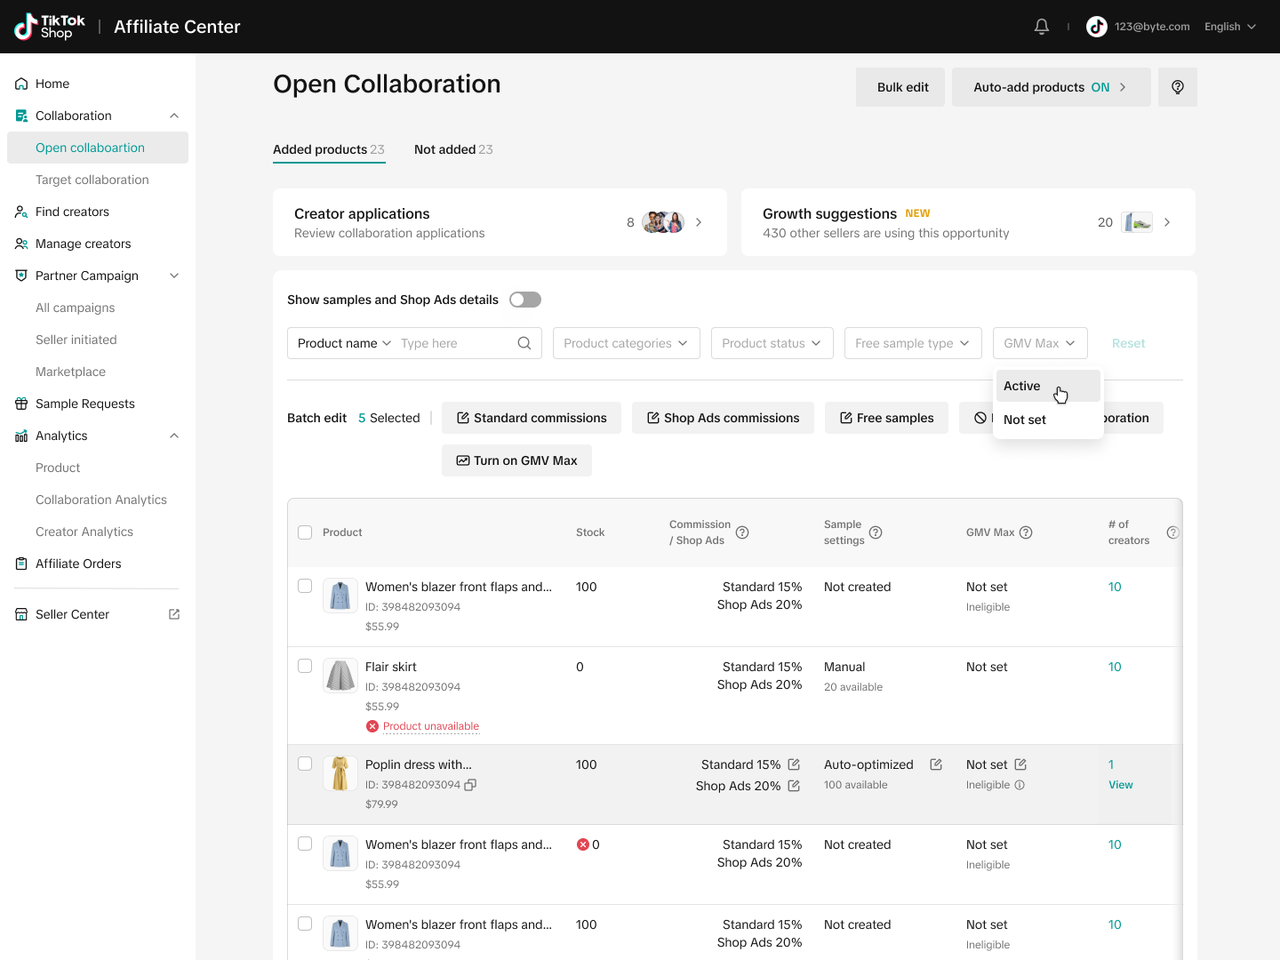Check the select-all checkbox in table header
The height and width of the screenshot is (960, 1280).
point(305,532)
